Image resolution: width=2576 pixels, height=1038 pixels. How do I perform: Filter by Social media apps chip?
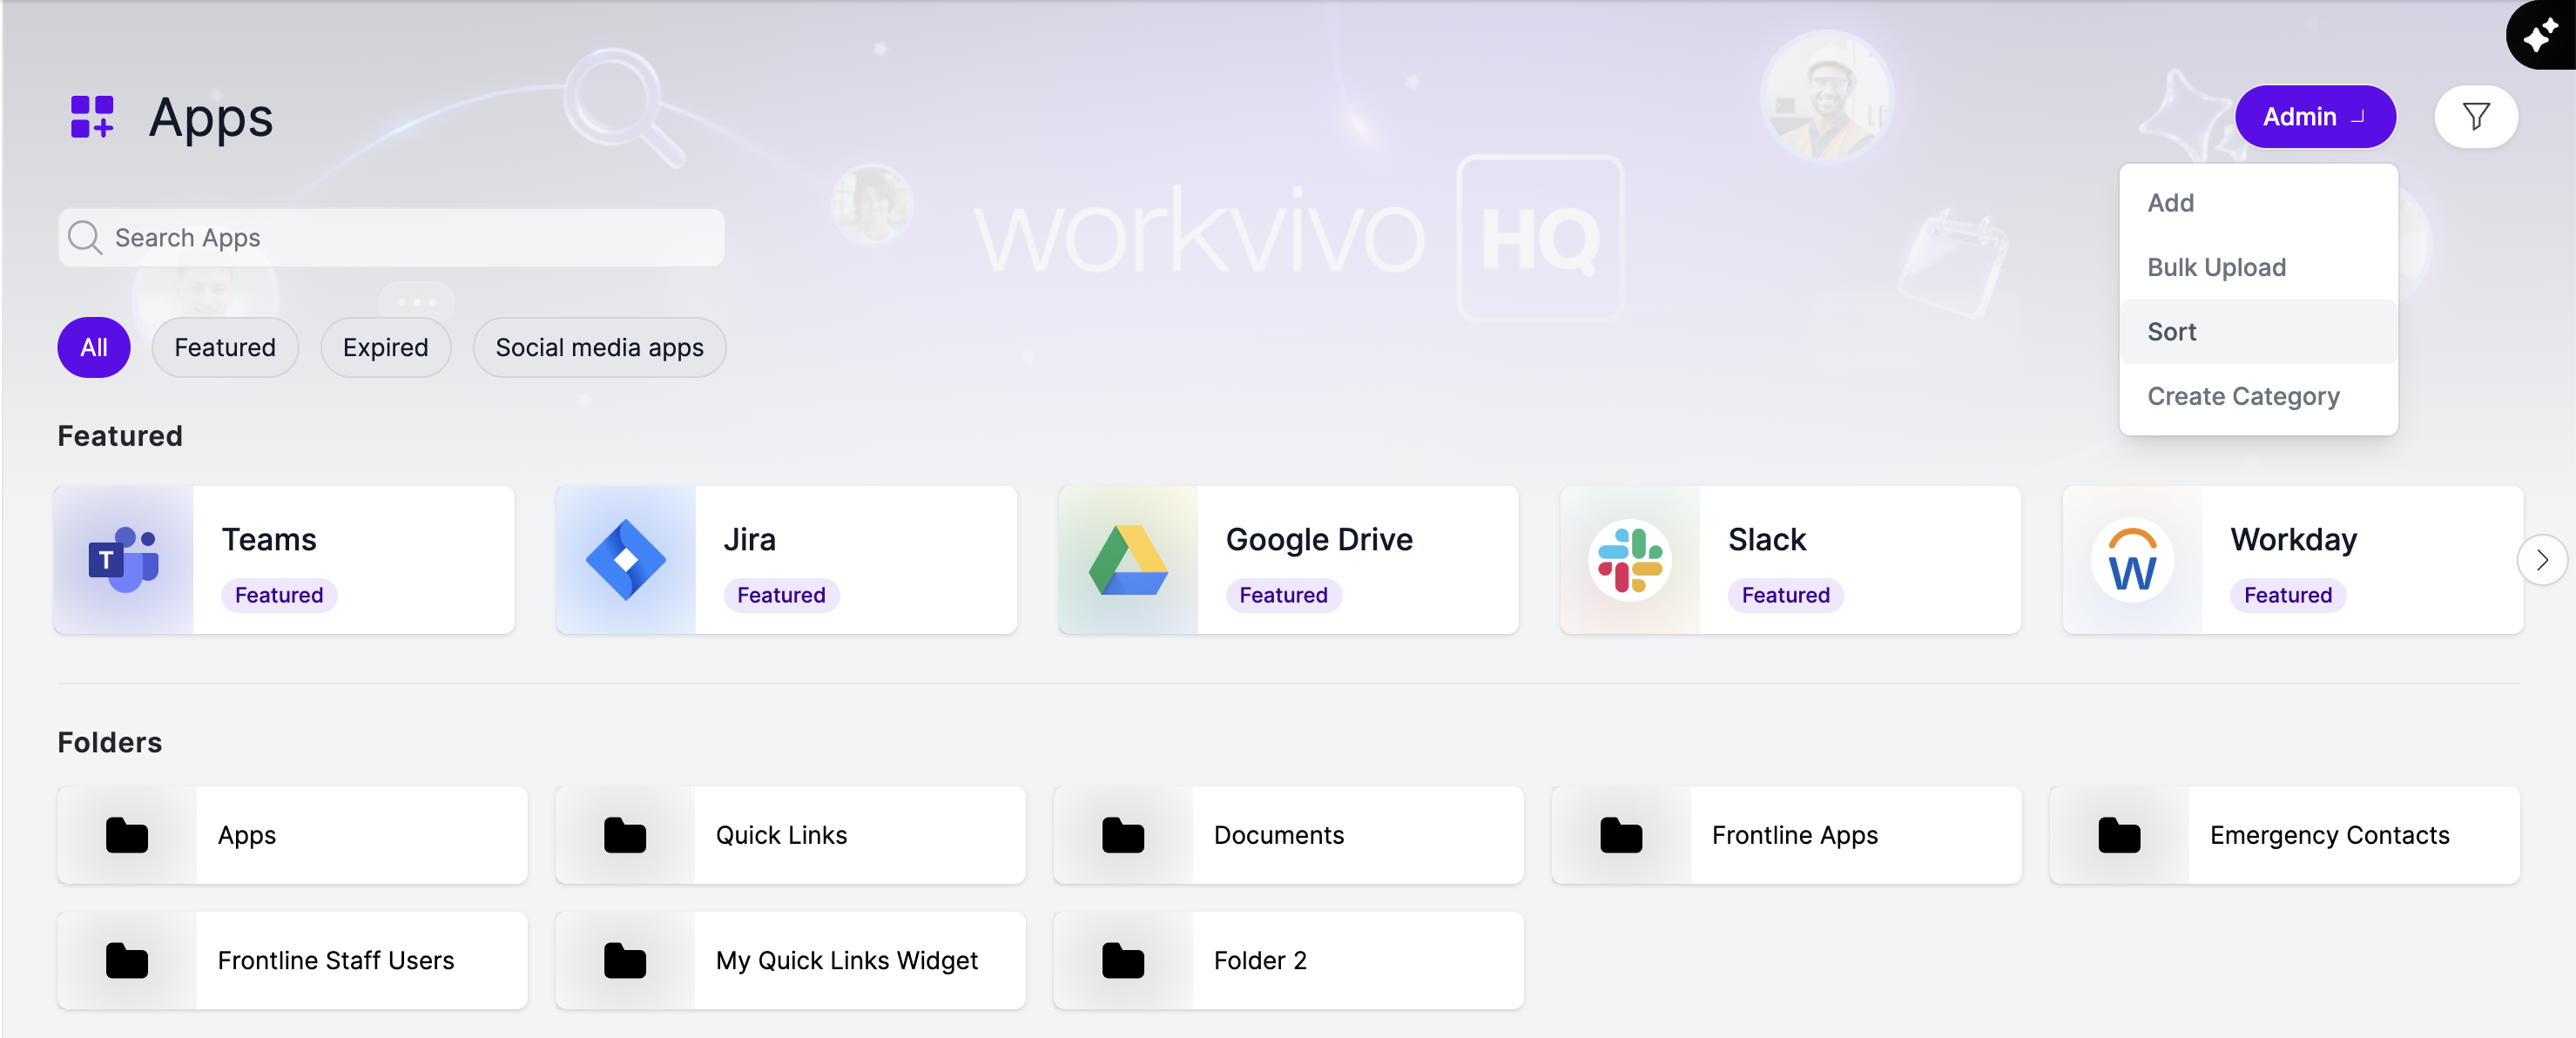[600, 347]
